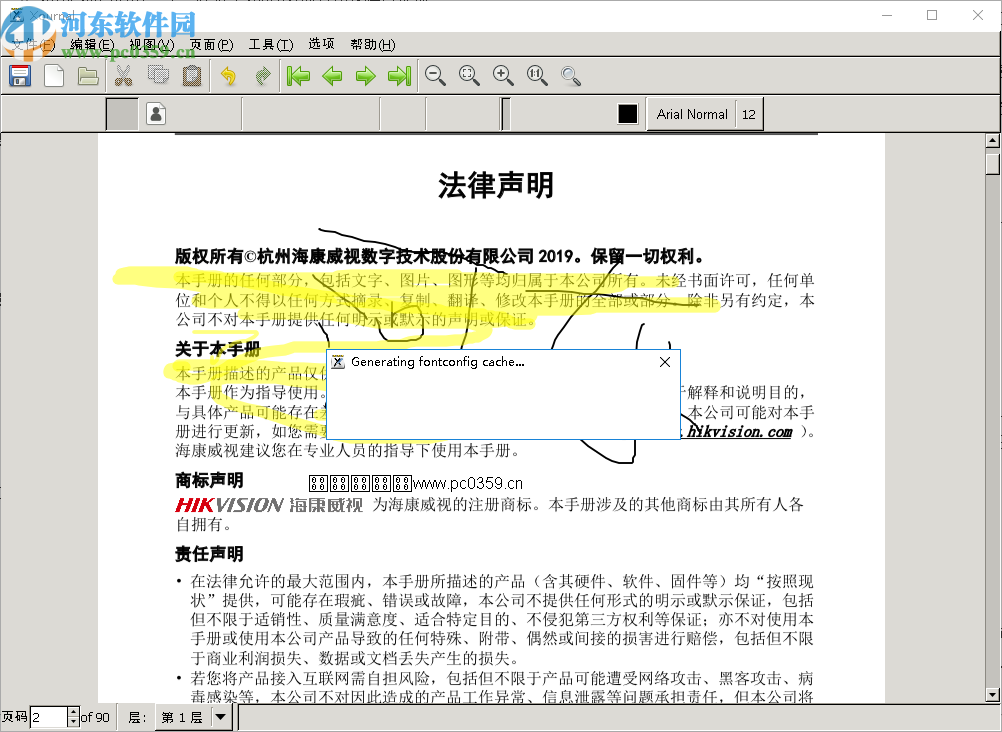Open the font size 12 selector
This screenshot has width=1002, height=732.
click(749, 114)
